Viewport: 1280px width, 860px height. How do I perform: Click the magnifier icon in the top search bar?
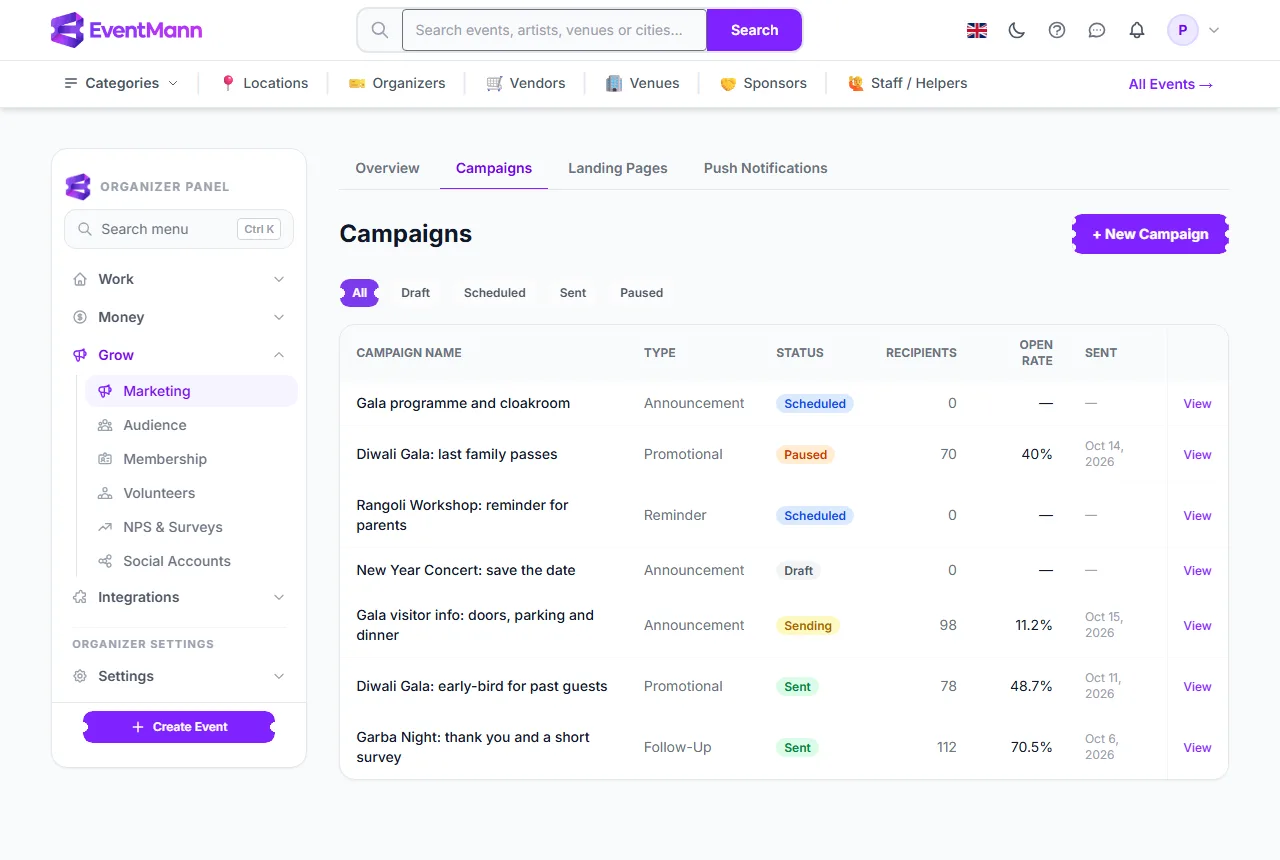[x=380, y=30]
